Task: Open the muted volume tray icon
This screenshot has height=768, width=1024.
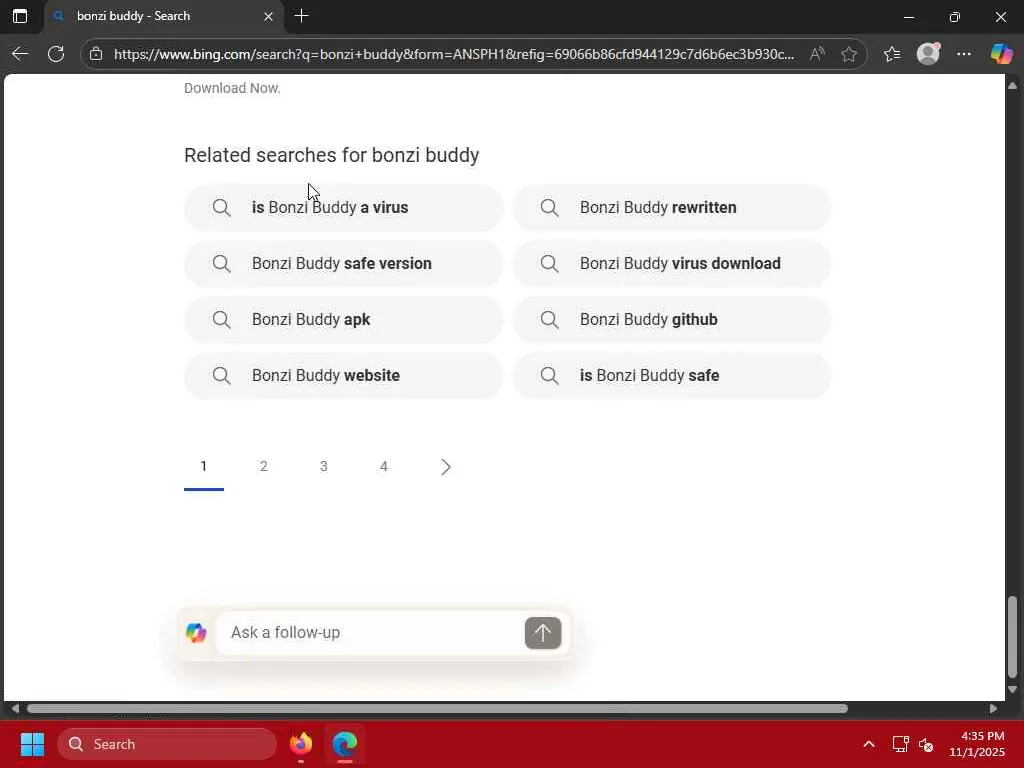Action: 926,744
